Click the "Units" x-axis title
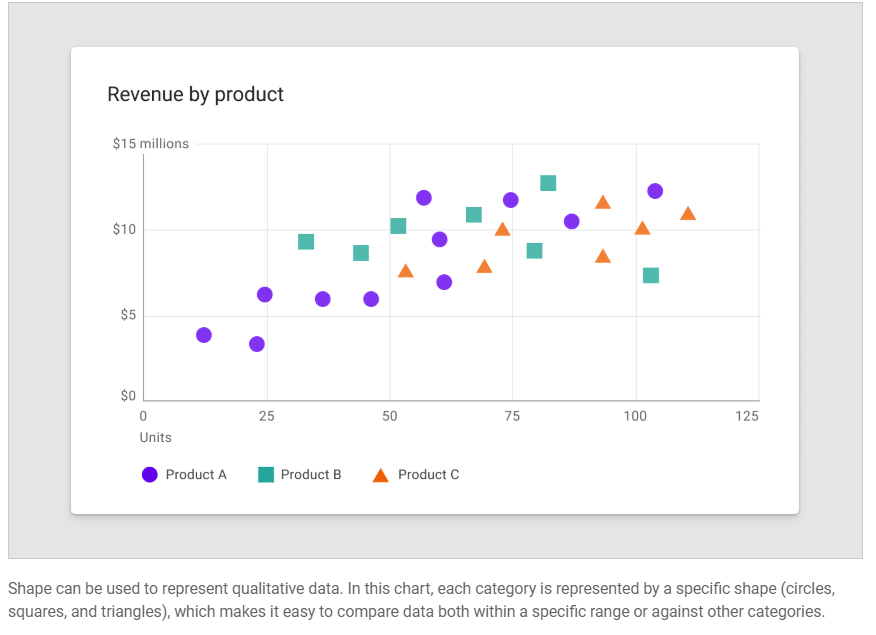 click(x=155, y=437)
